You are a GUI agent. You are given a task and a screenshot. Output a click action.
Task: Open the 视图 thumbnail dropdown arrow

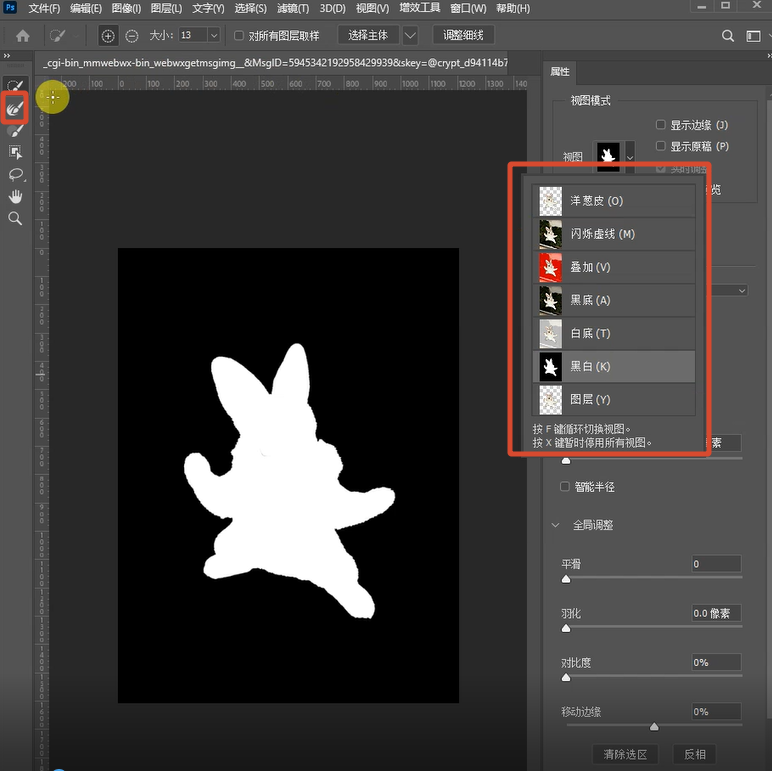point(630,158)
